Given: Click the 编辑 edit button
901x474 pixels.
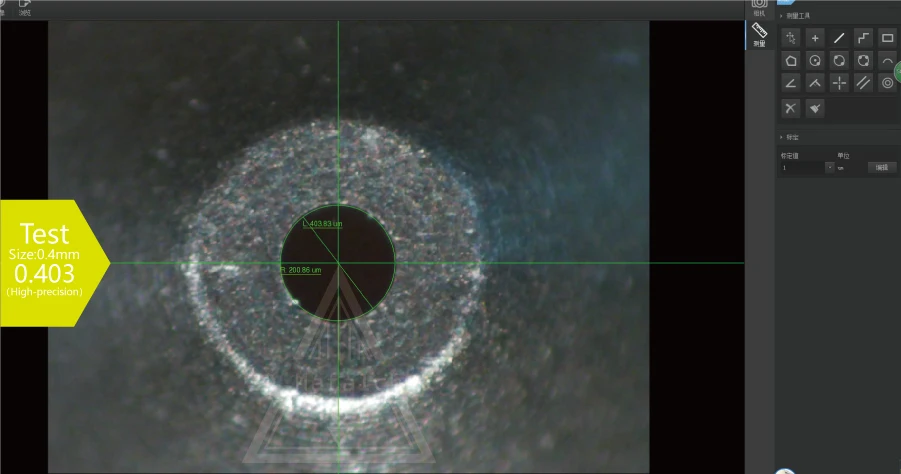Looking at the screenshot, I should coord(881,167).
